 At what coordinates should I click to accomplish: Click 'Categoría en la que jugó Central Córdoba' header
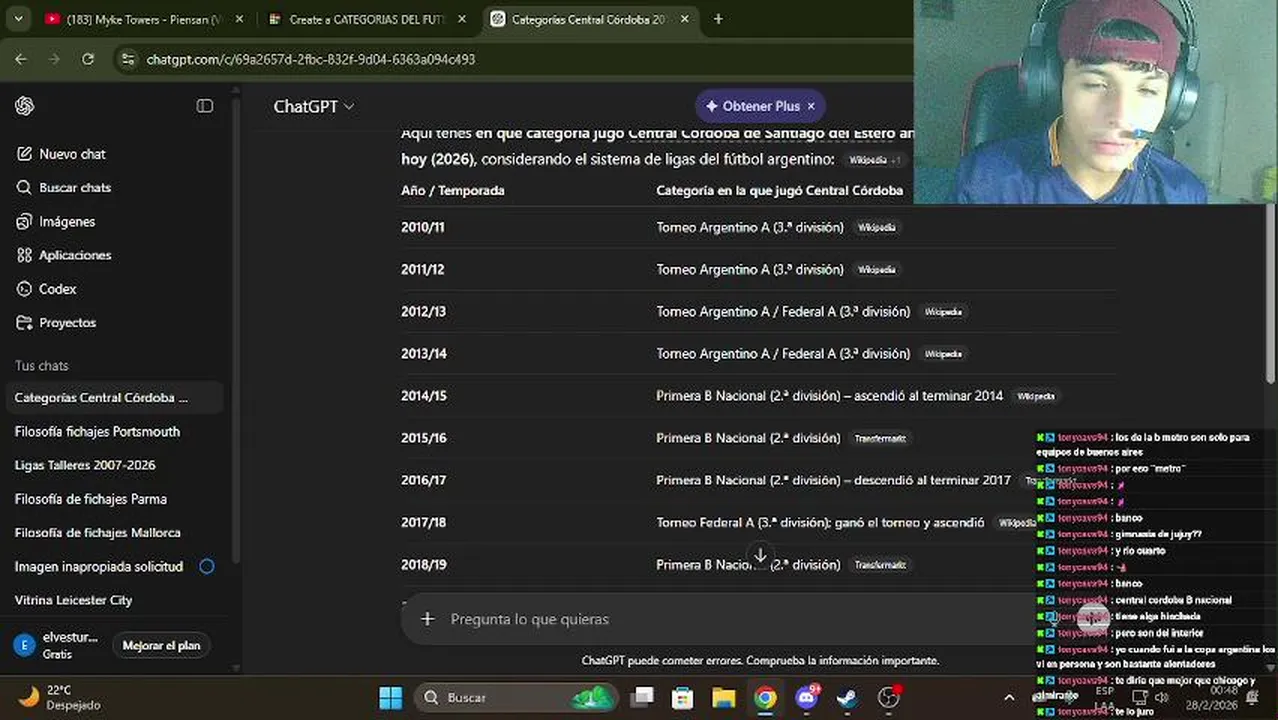779,190
